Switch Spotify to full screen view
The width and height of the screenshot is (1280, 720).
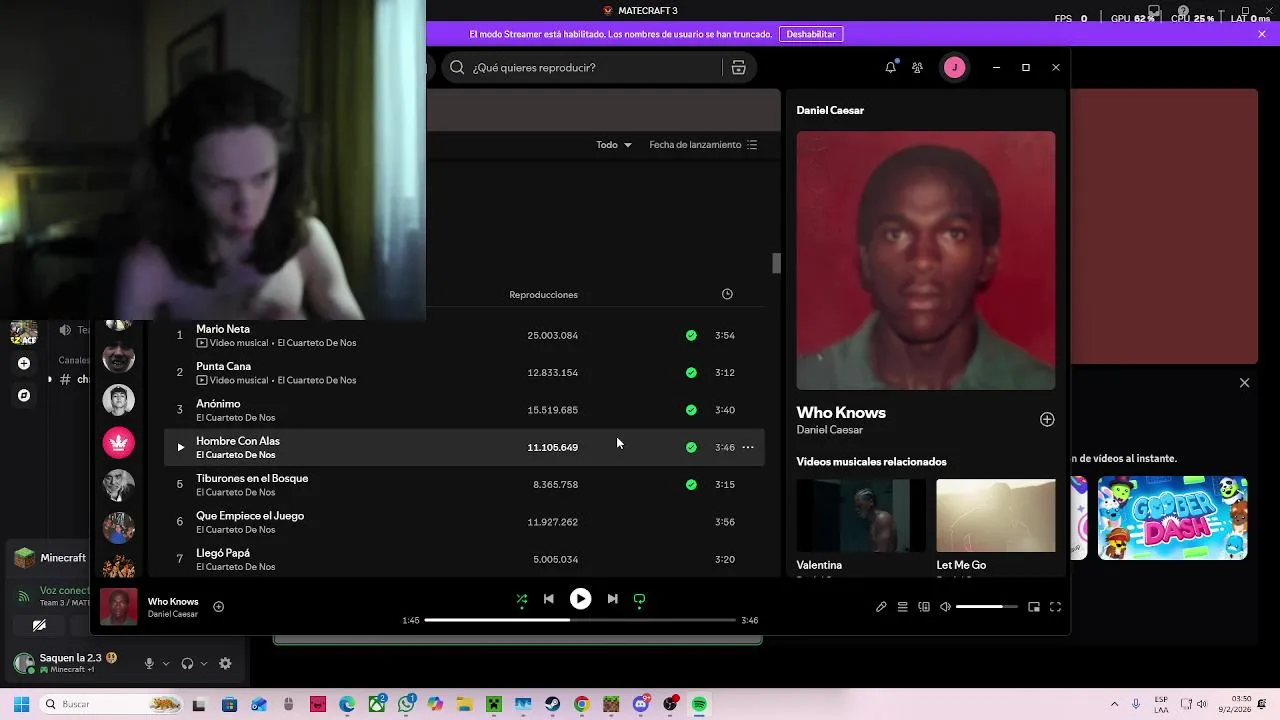(x=1055, y=607)
